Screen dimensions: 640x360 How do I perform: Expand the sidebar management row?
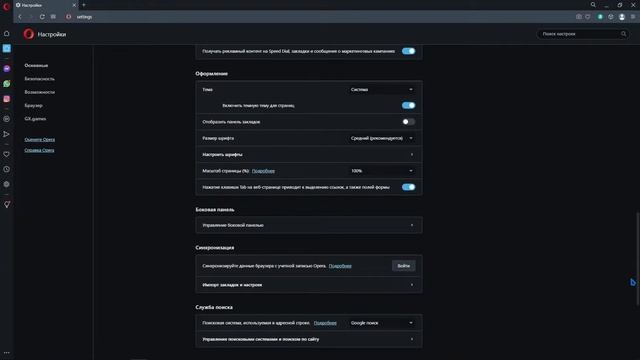pyautogui.click(x=309, y=225)
